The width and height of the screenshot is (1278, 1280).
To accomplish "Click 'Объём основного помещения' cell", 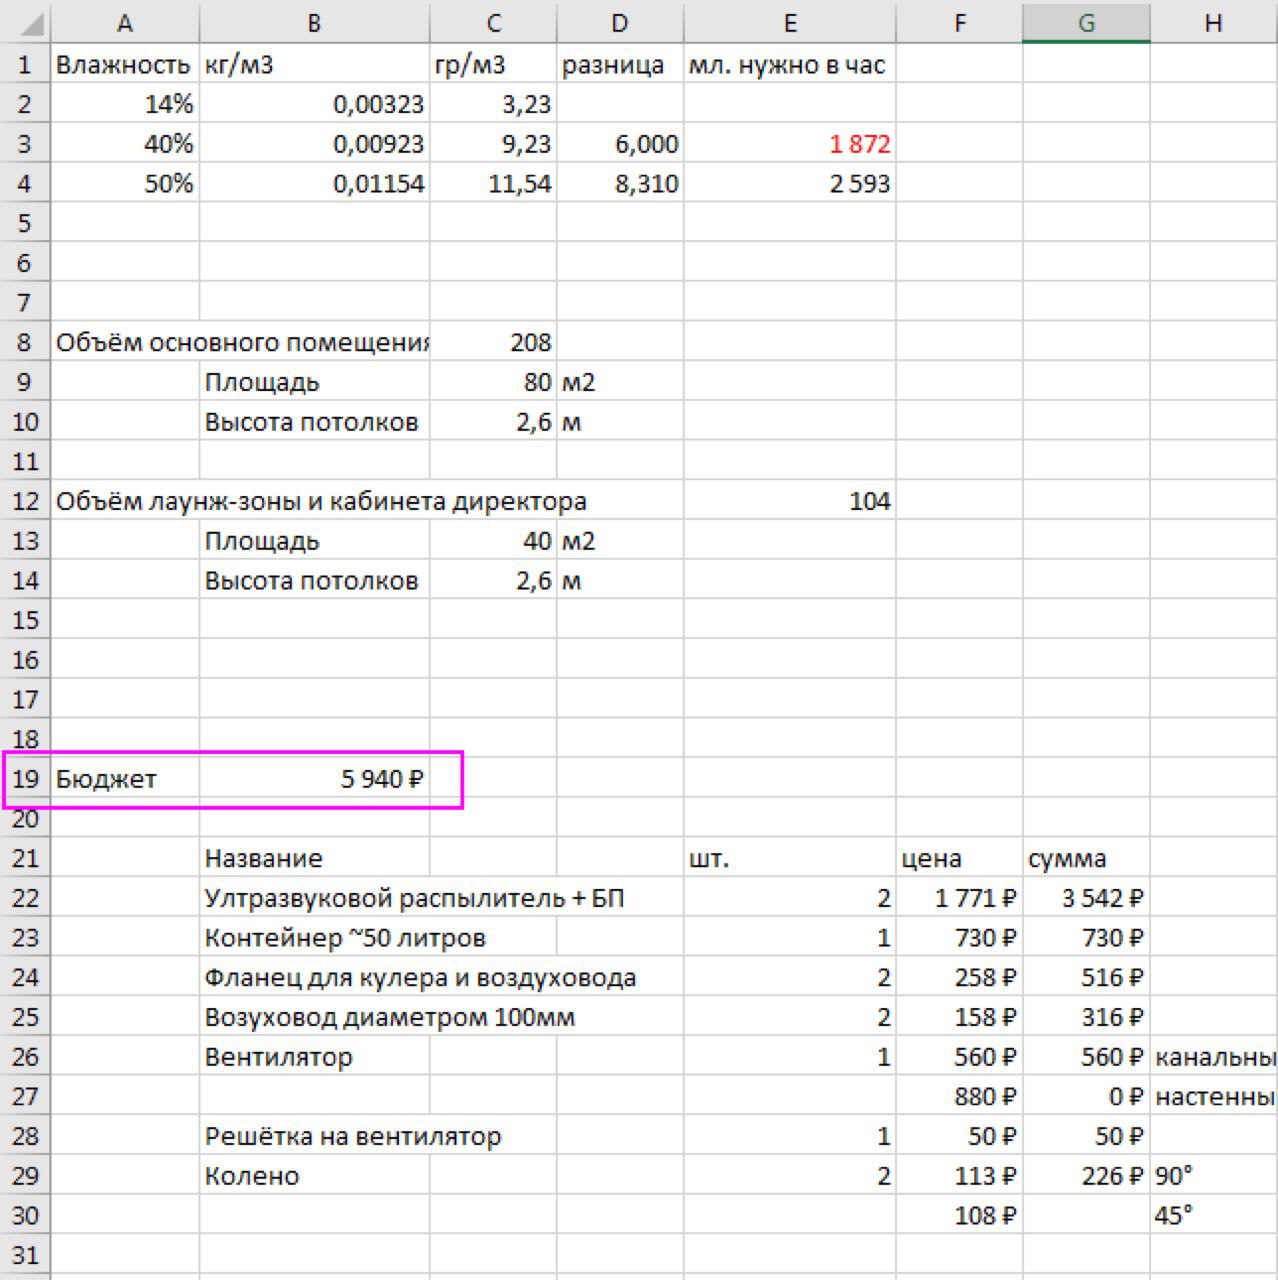I will coord(240,342).
